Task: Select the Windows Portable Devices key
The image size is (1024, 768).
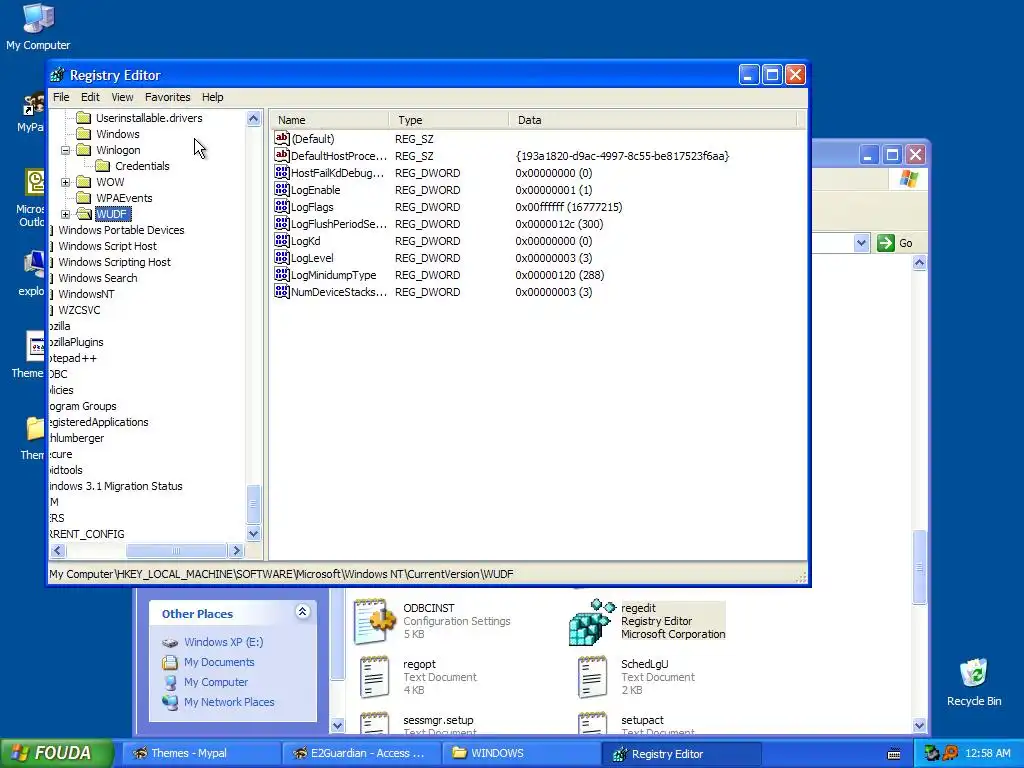Action: click(x=121, y=230)
